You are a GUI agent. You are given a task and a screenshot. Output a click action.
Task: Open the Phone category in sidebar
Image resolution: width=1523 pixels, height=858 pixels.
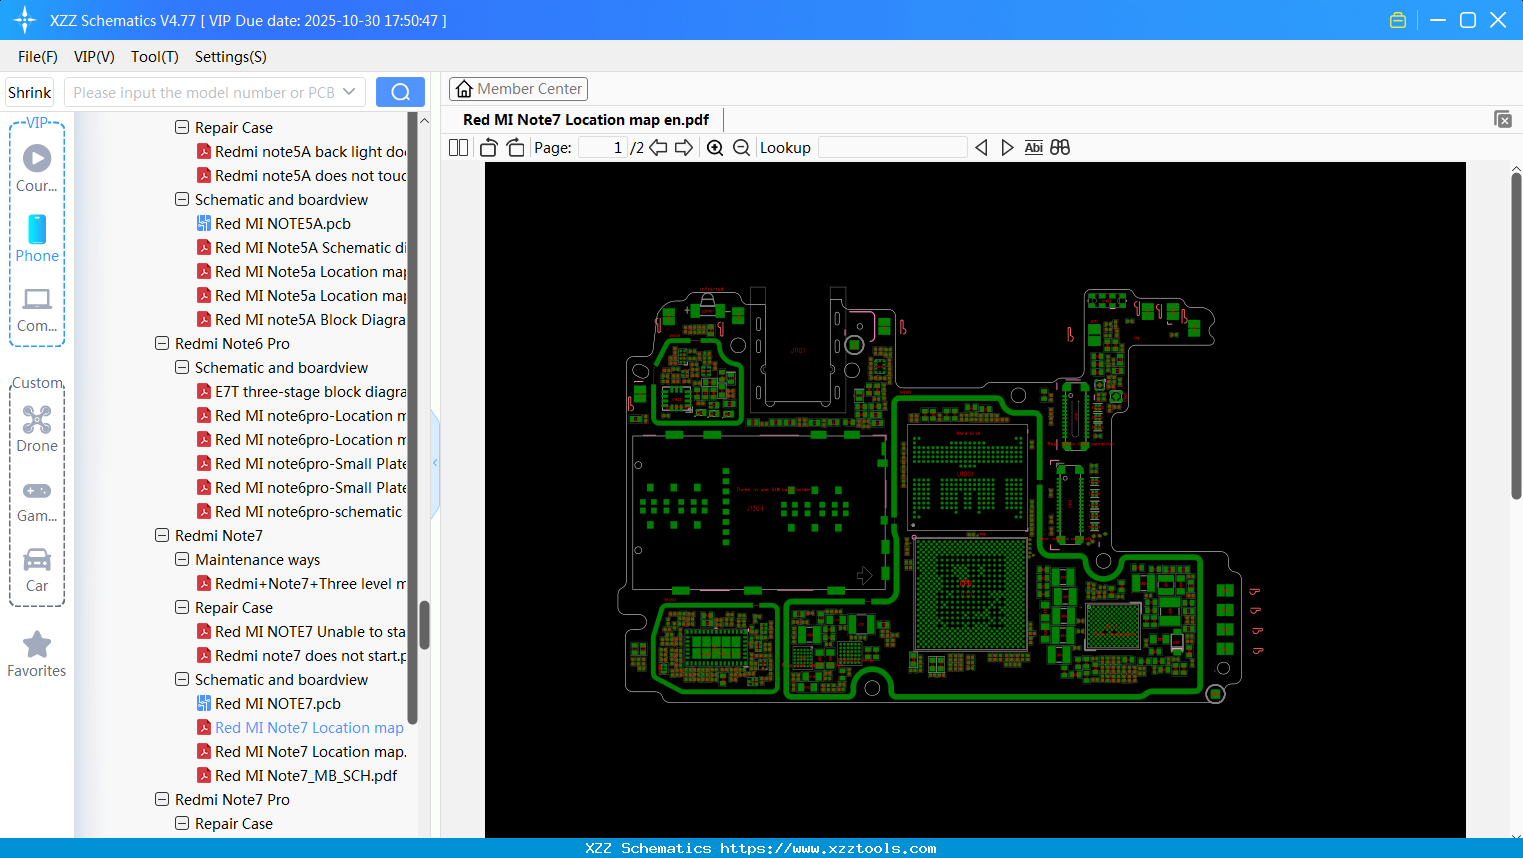37,238
